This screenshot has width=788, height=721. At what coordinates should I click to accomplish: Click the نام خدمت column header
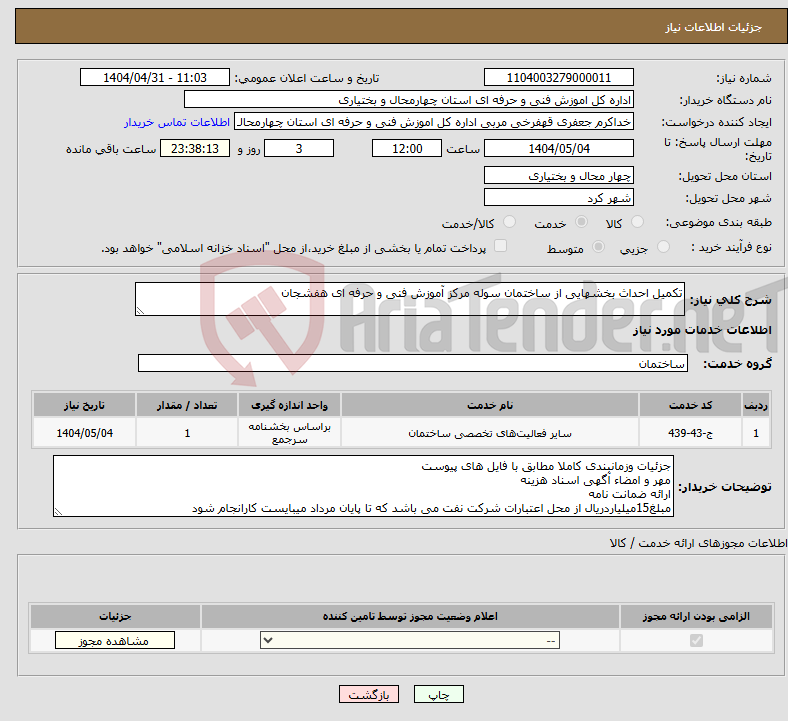(x=489, y=405)
